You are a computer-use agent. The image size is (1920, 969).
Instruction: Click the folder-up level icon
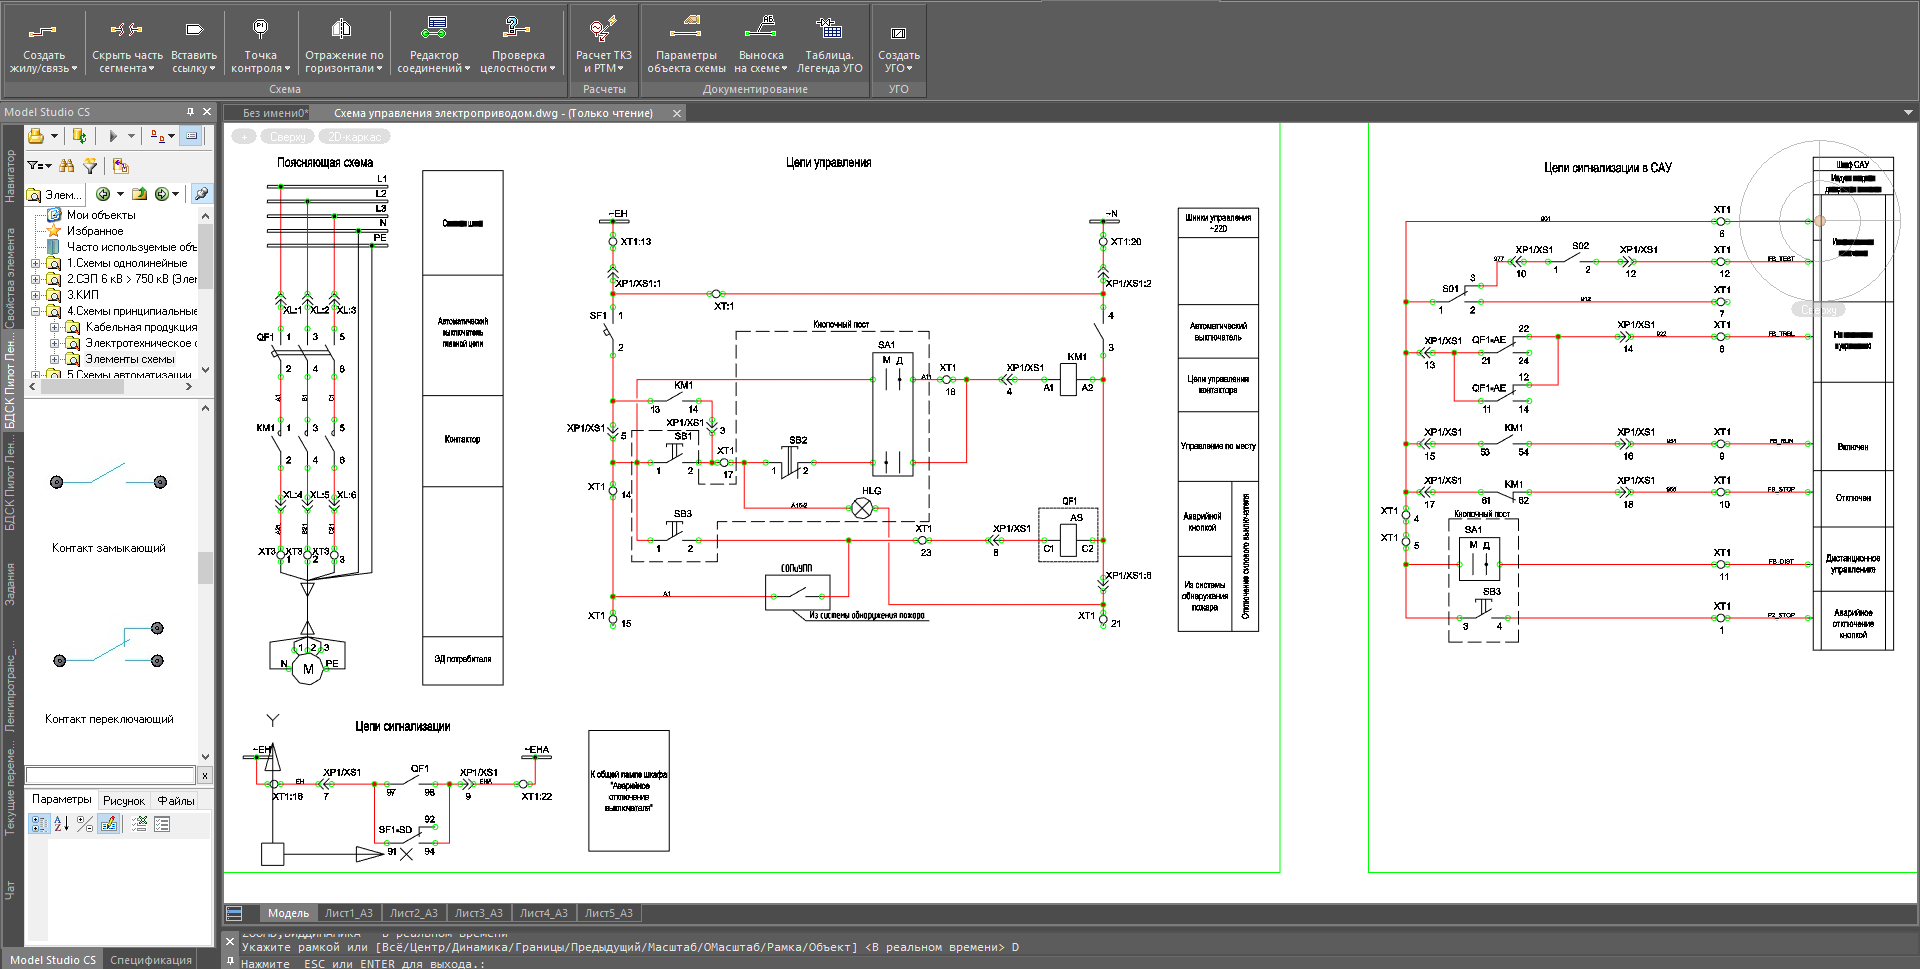(140, 194)
